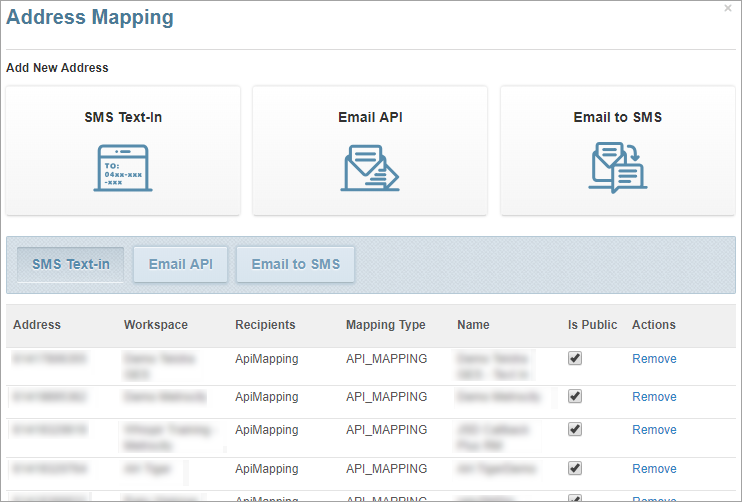Select the Email to SMS card title
This screenshot has width=742, height=502.
pyautogui.click(x=618, y=117)
